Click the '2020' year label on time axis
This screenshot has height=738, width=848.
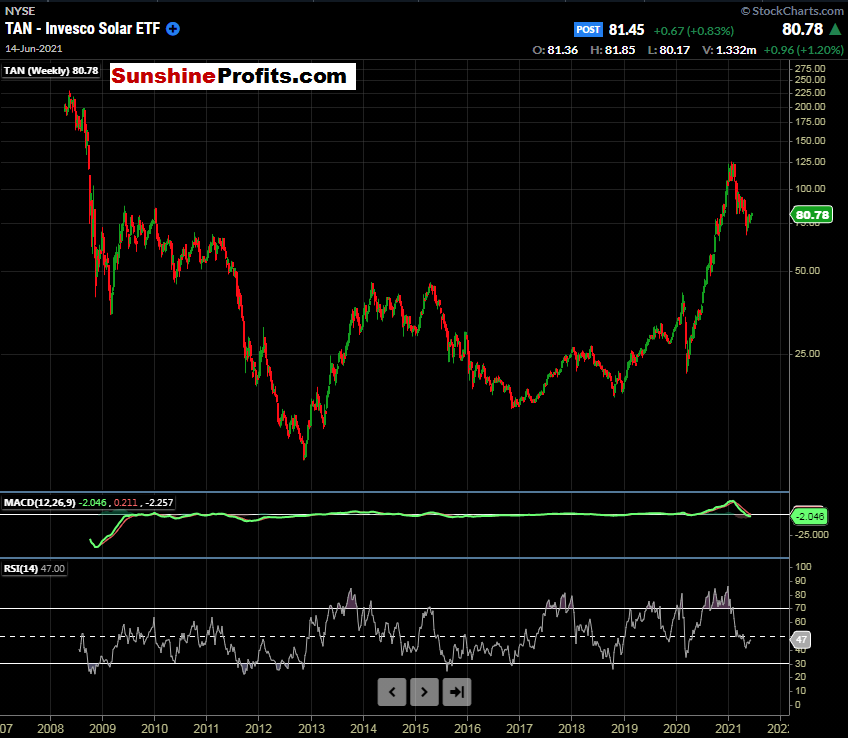(677, 729)
